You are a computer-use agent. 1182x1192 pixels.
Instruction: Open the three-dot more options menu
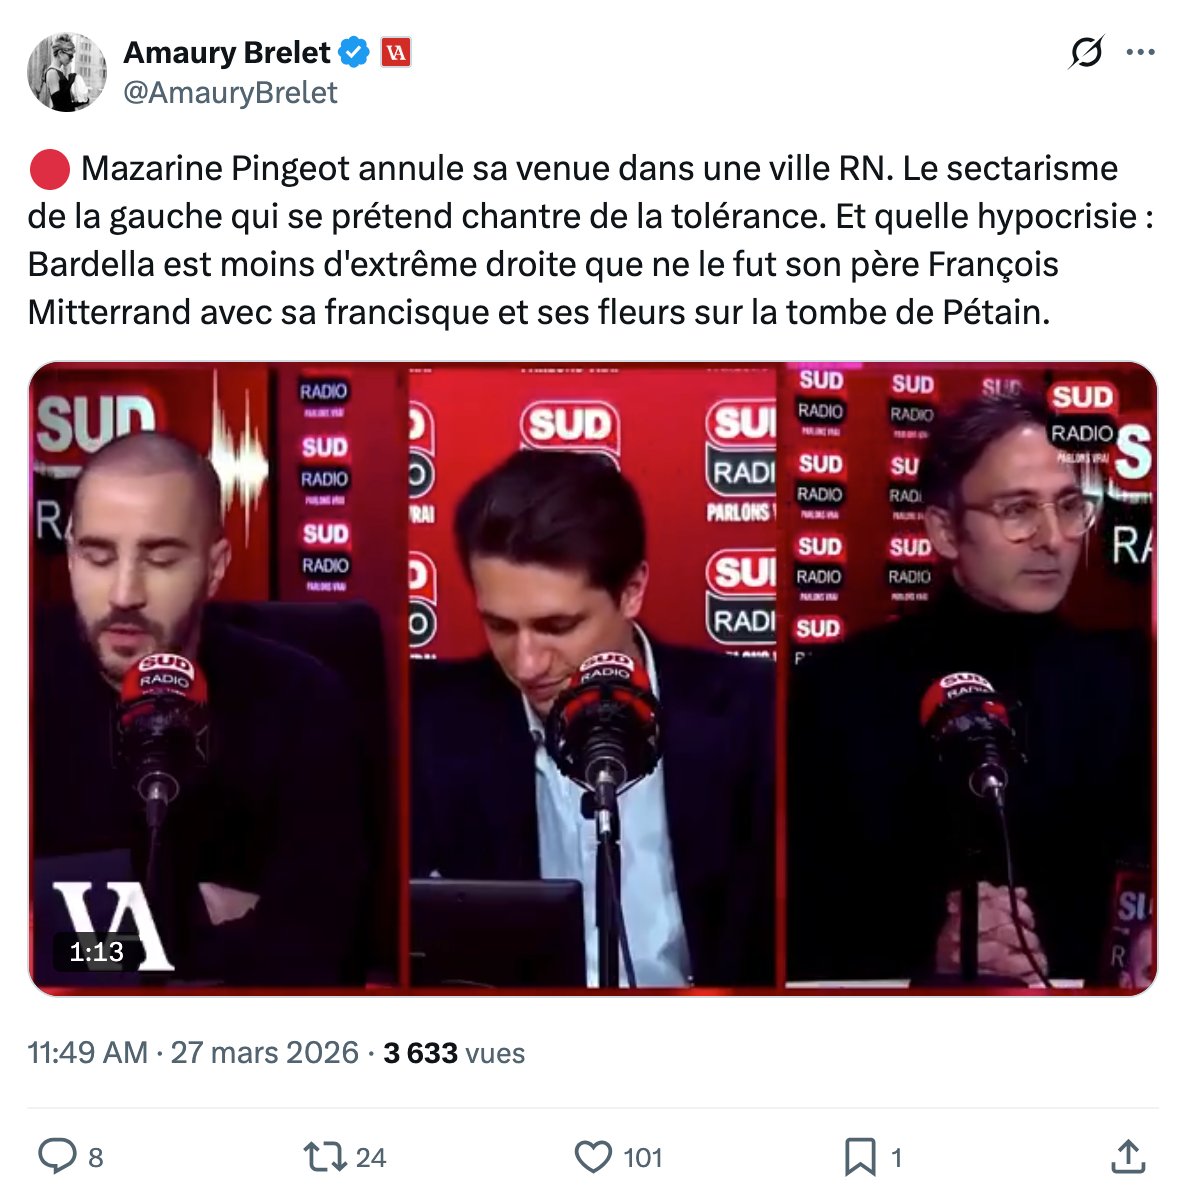coord(1140,52)
